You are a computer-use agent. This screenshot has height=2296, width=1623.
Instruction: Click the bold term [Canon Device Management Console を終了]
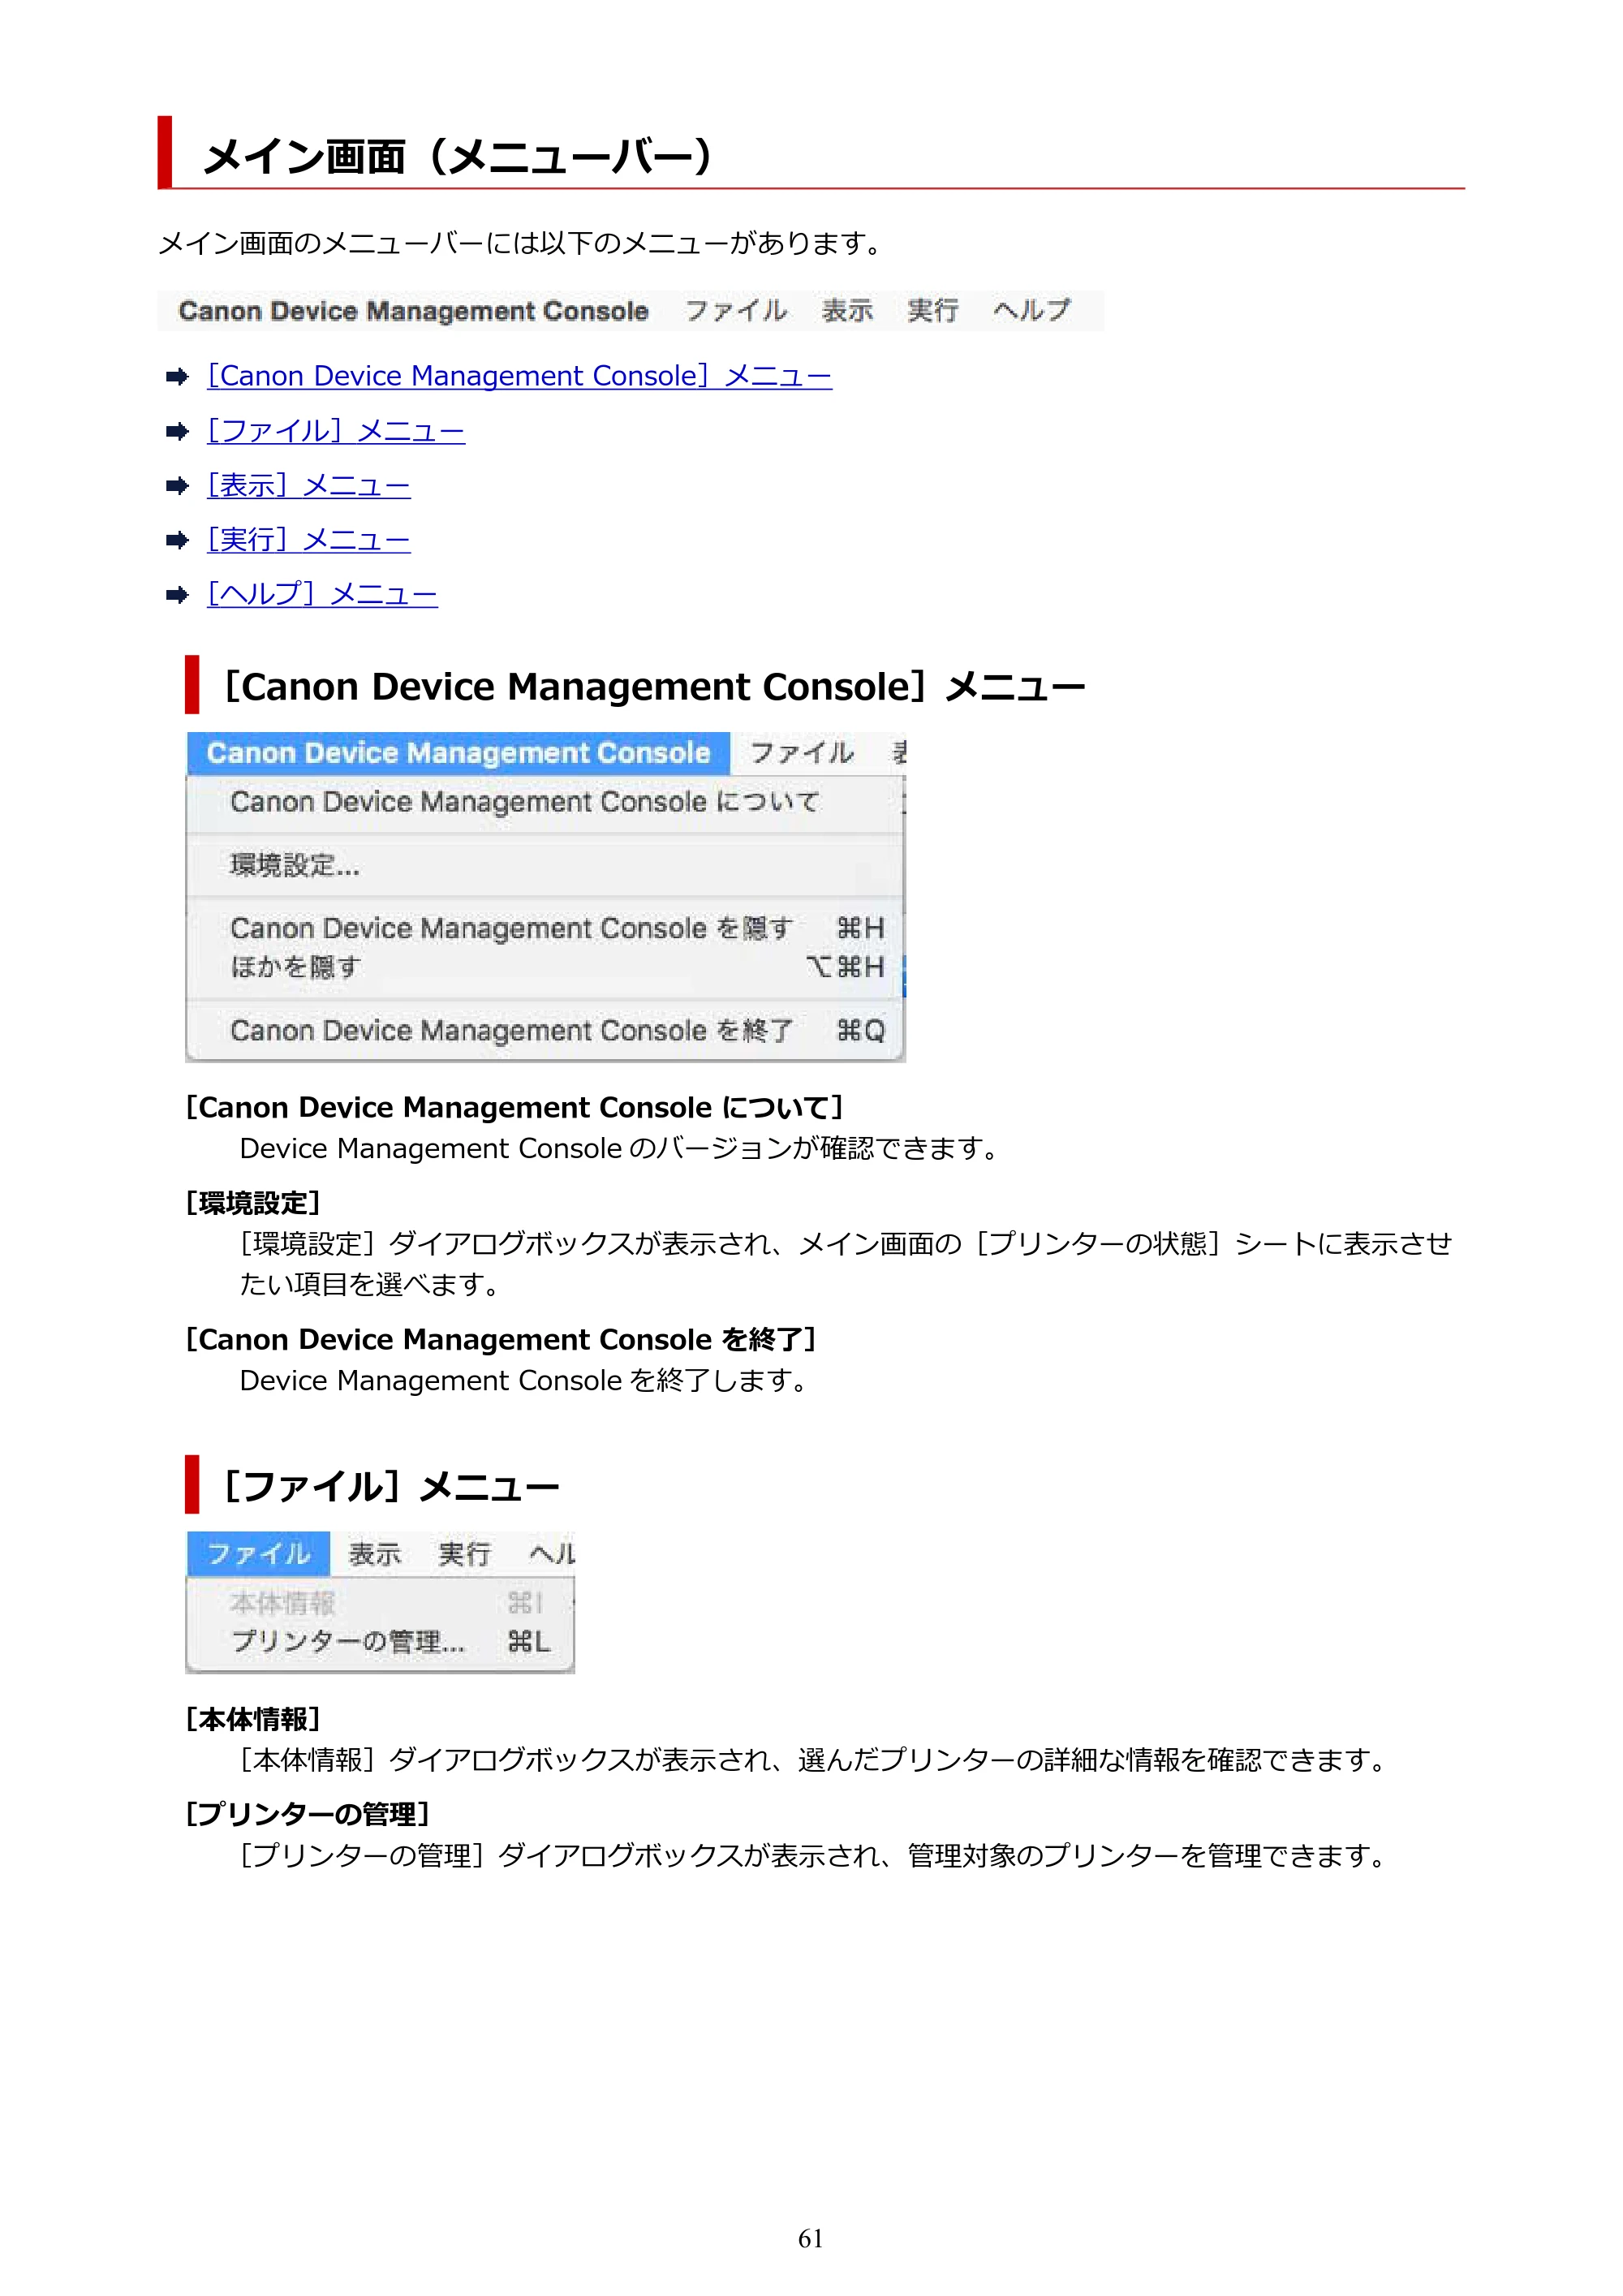502,1339
